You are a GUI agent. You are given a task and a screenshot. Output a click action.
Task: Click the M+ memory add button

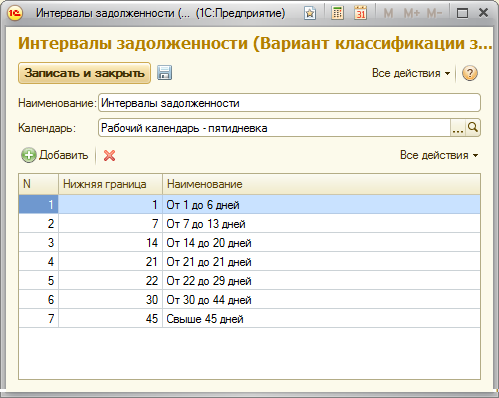(x=412, y=13)
